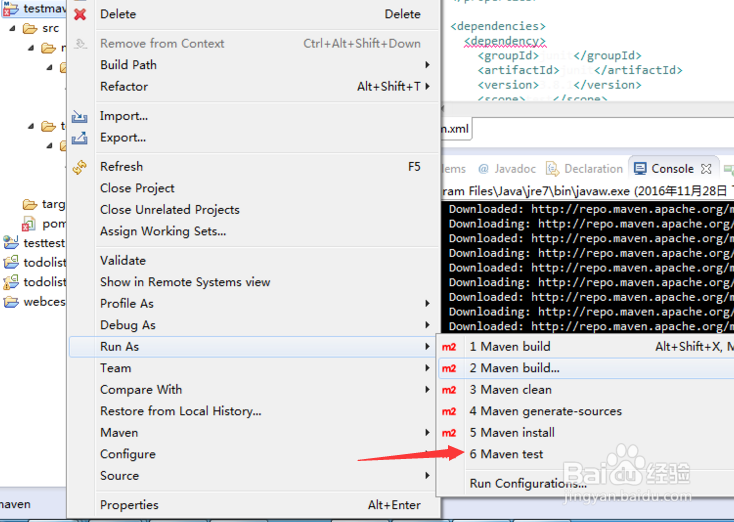Click the Export icon in context menu
The image size is (734, 522).
pos(80,138)
